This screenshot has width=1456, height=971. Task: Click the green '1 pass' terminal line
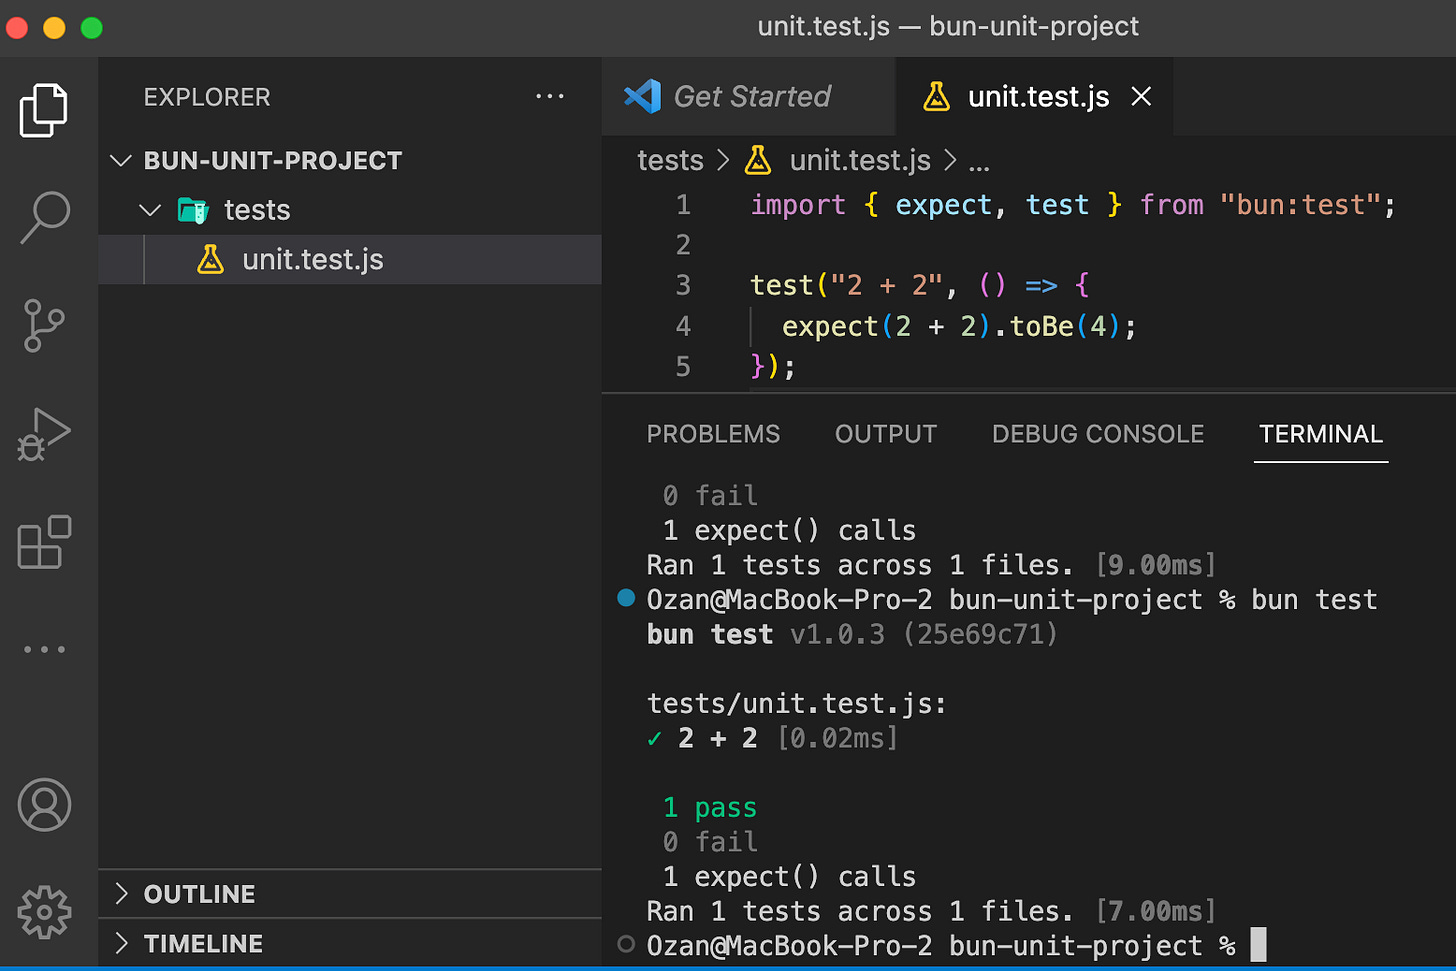pyautogui.click(x=710, y=807)
